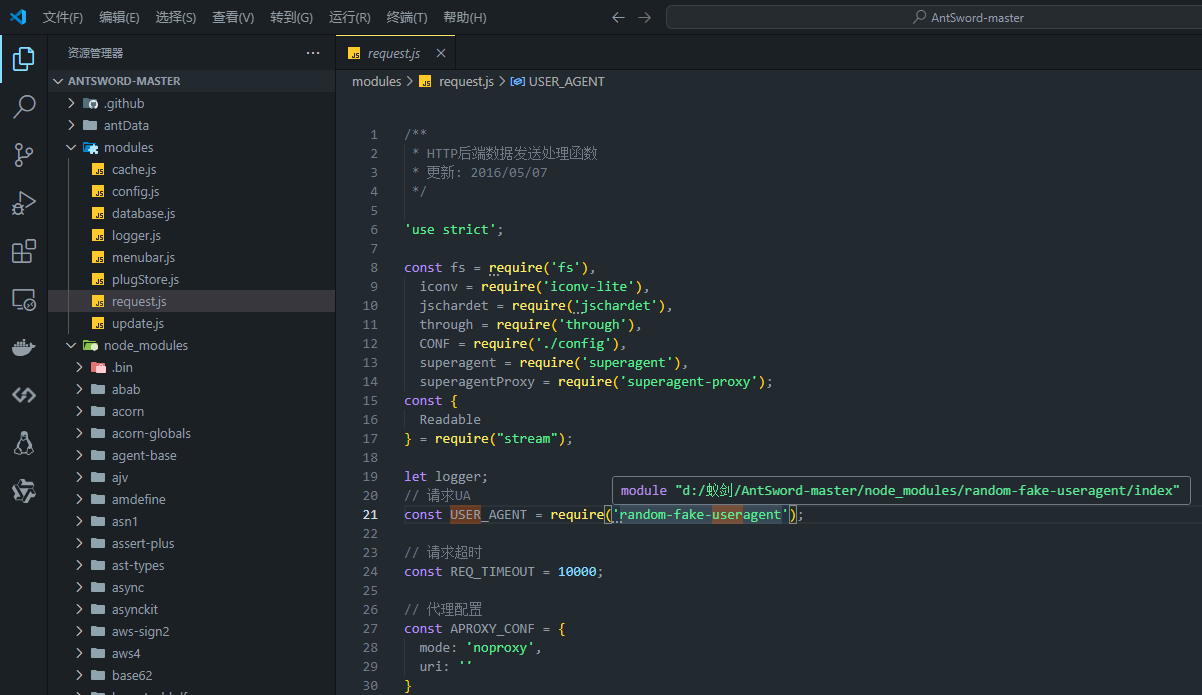Open the Remote Explorer icon
This screenshot has width=1202, height=695.
[24, 299]
